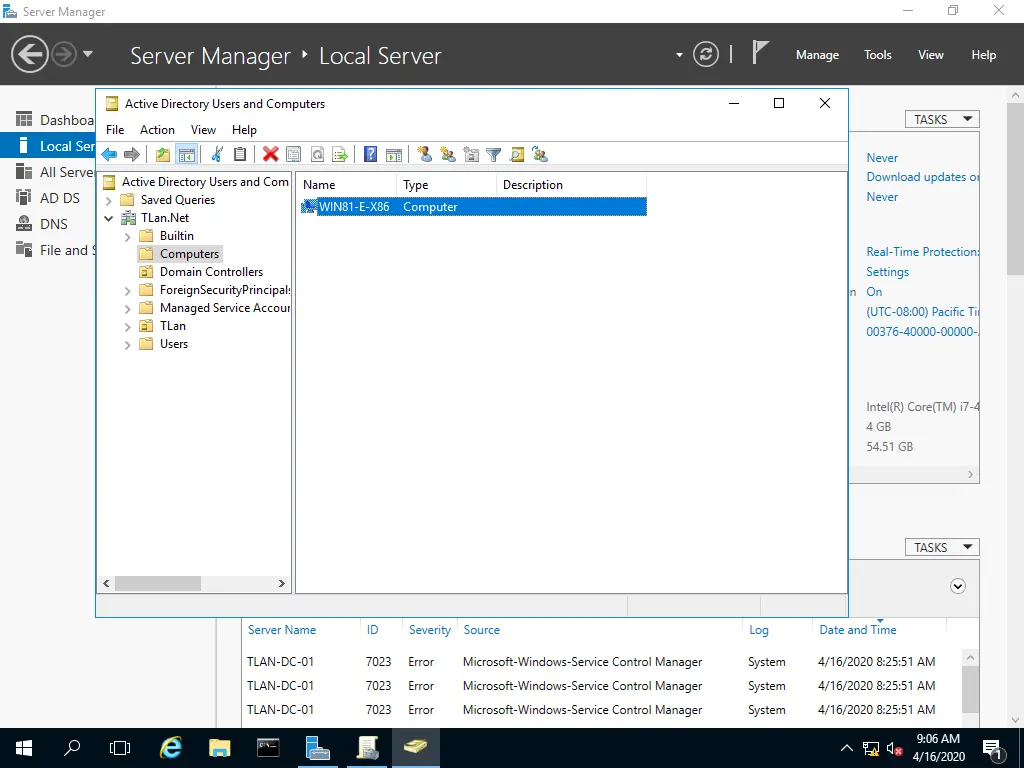The width and height of the screenshot is (1024, 768).
Task: Open the navigation history dropdown arrow
Action: [x=88, y=54]
